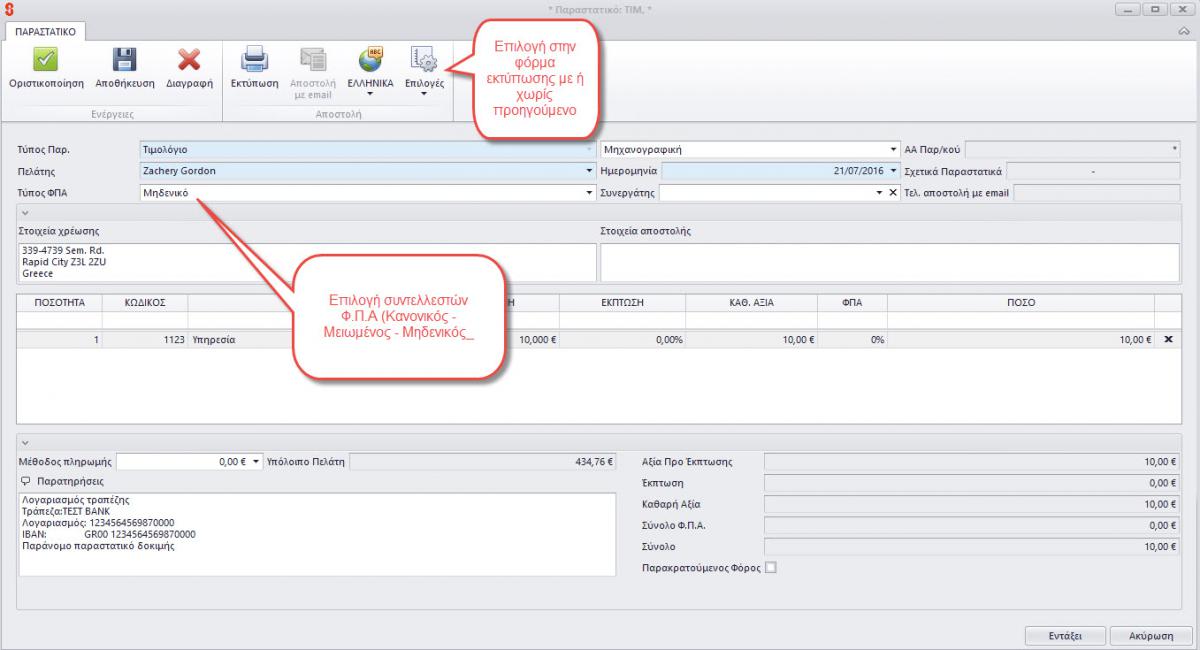
Task: Toggle the Παρακρατούμενος Φόρος checkbox
Action: tap(770, 568)
